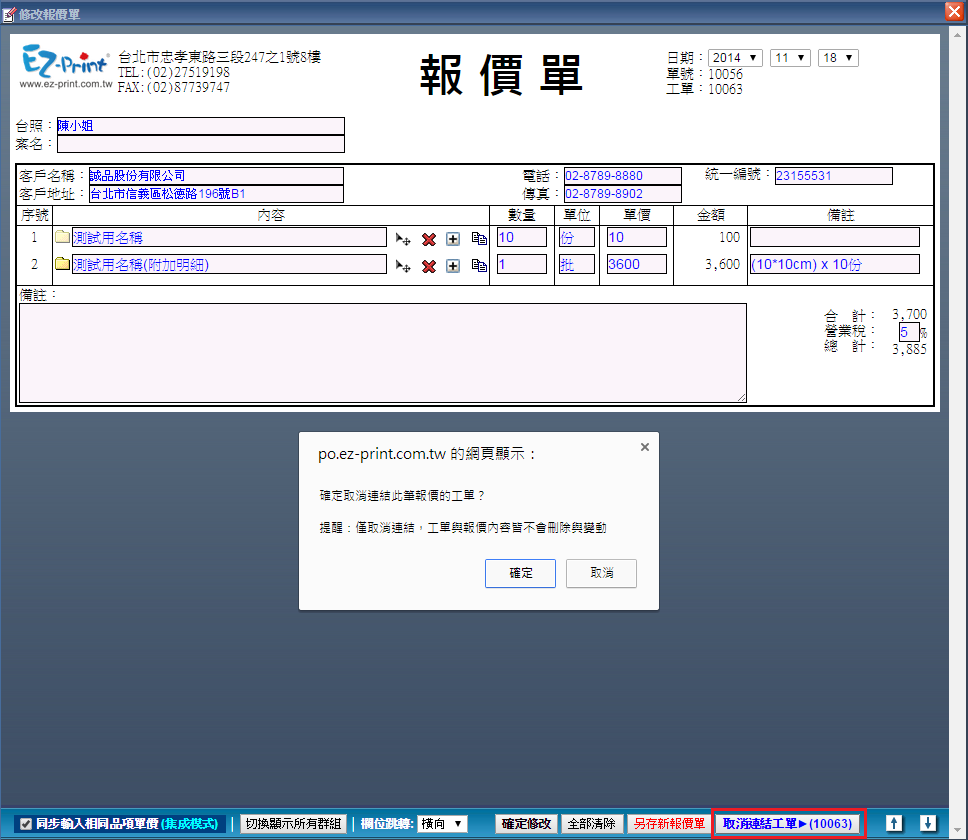Viewport: 968px width, 840px height.
Task: Click the red delete X on row 2
Action: [x=429, y=266]
